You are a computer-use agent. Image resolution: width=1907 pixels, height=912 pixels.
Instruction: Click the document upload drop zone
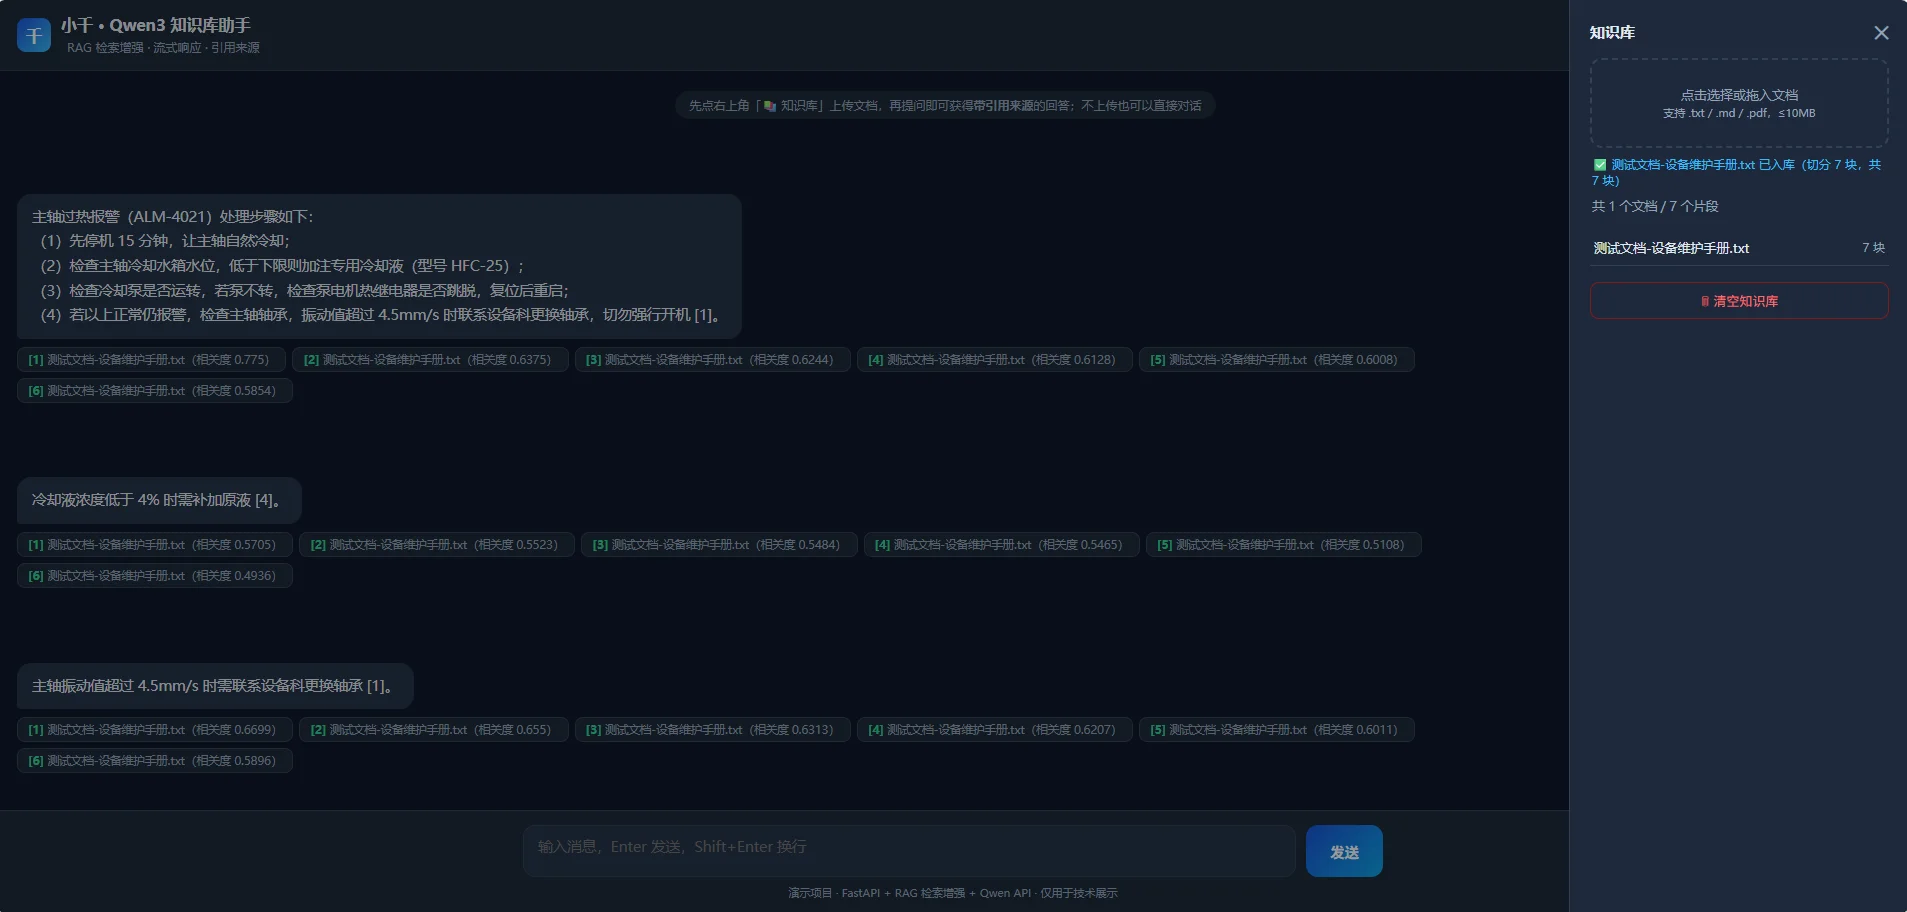pyautogui.click(x=1739, y=103)
